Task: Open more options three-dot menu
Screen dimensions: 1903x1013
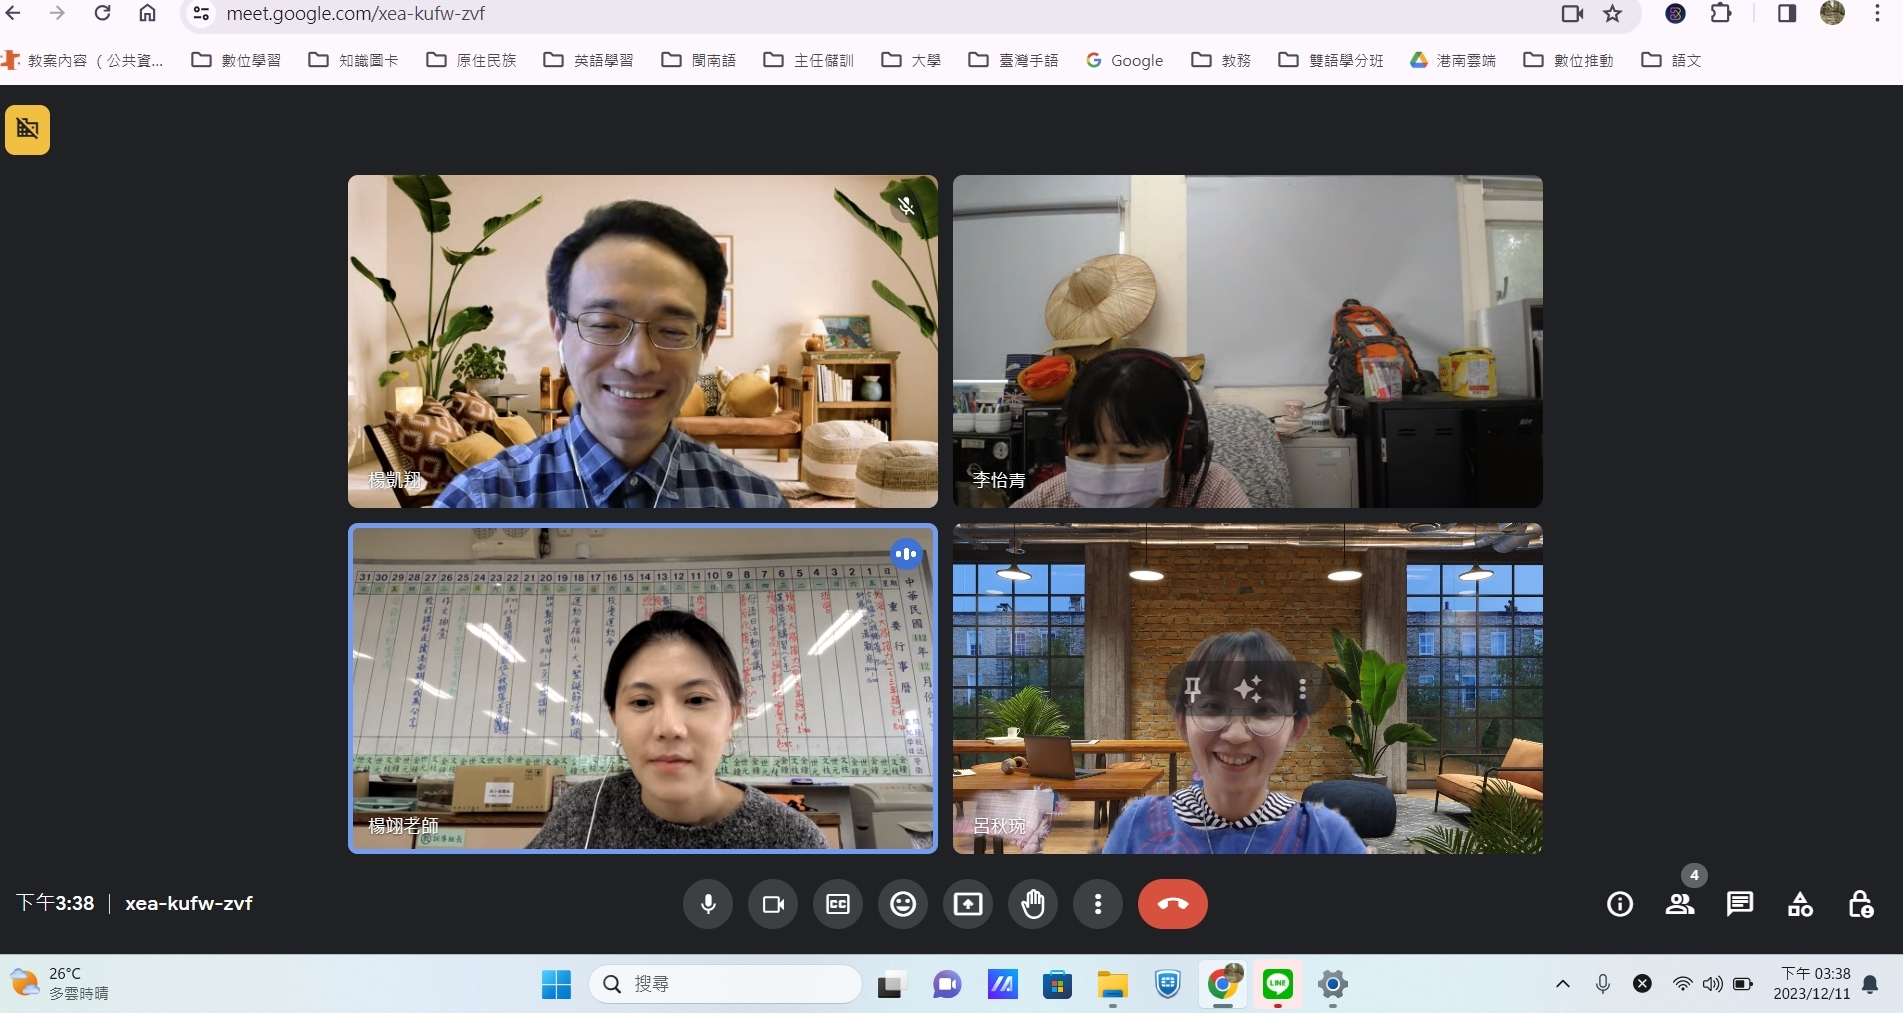Action: [x=1098, y=904]
